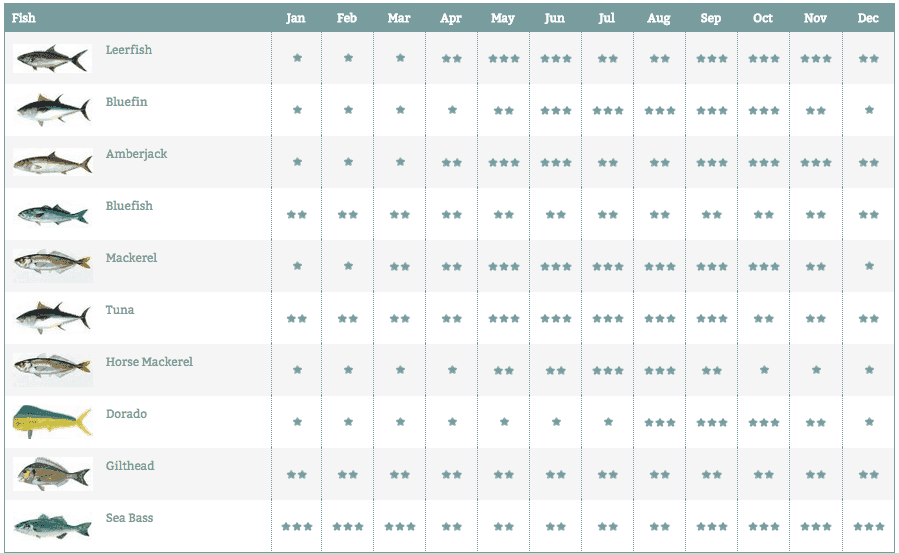Open the Horse Mackerel link
This screenshot has width=899, height=555.
(149, 362)
